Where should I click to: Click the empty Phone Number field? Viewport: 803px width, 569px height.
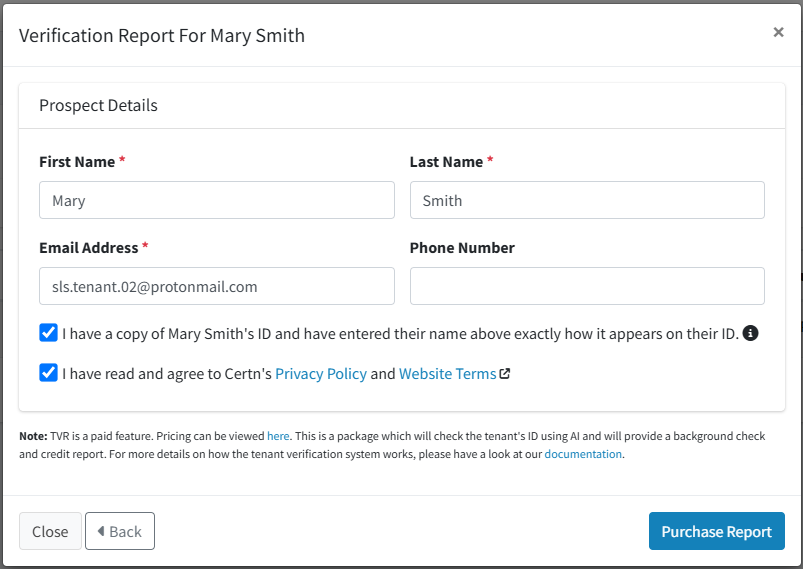pos(587,286)
